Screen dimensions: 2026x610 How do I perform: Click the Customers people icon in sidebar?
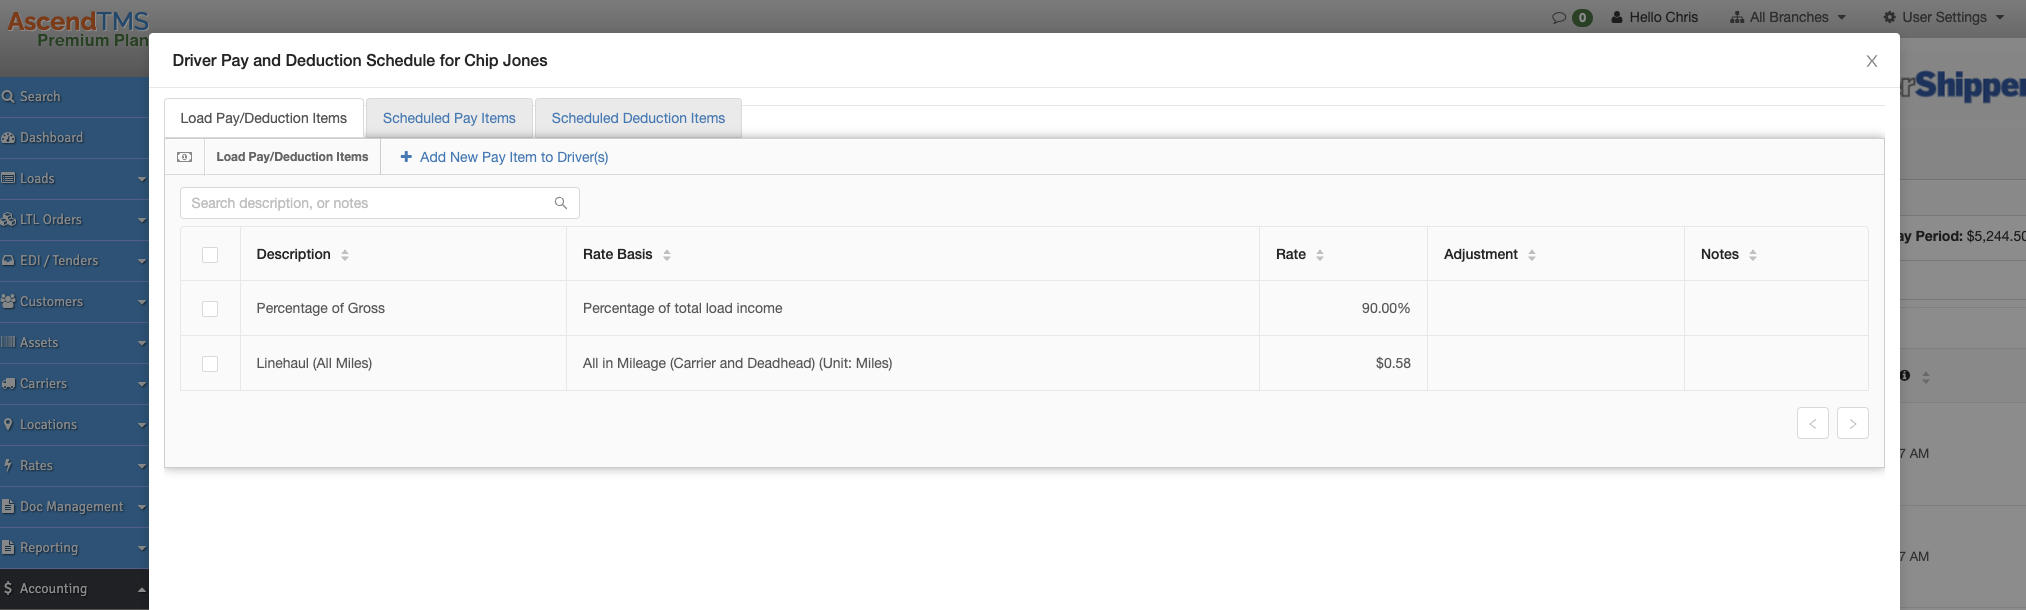click(x=8, y=302)
